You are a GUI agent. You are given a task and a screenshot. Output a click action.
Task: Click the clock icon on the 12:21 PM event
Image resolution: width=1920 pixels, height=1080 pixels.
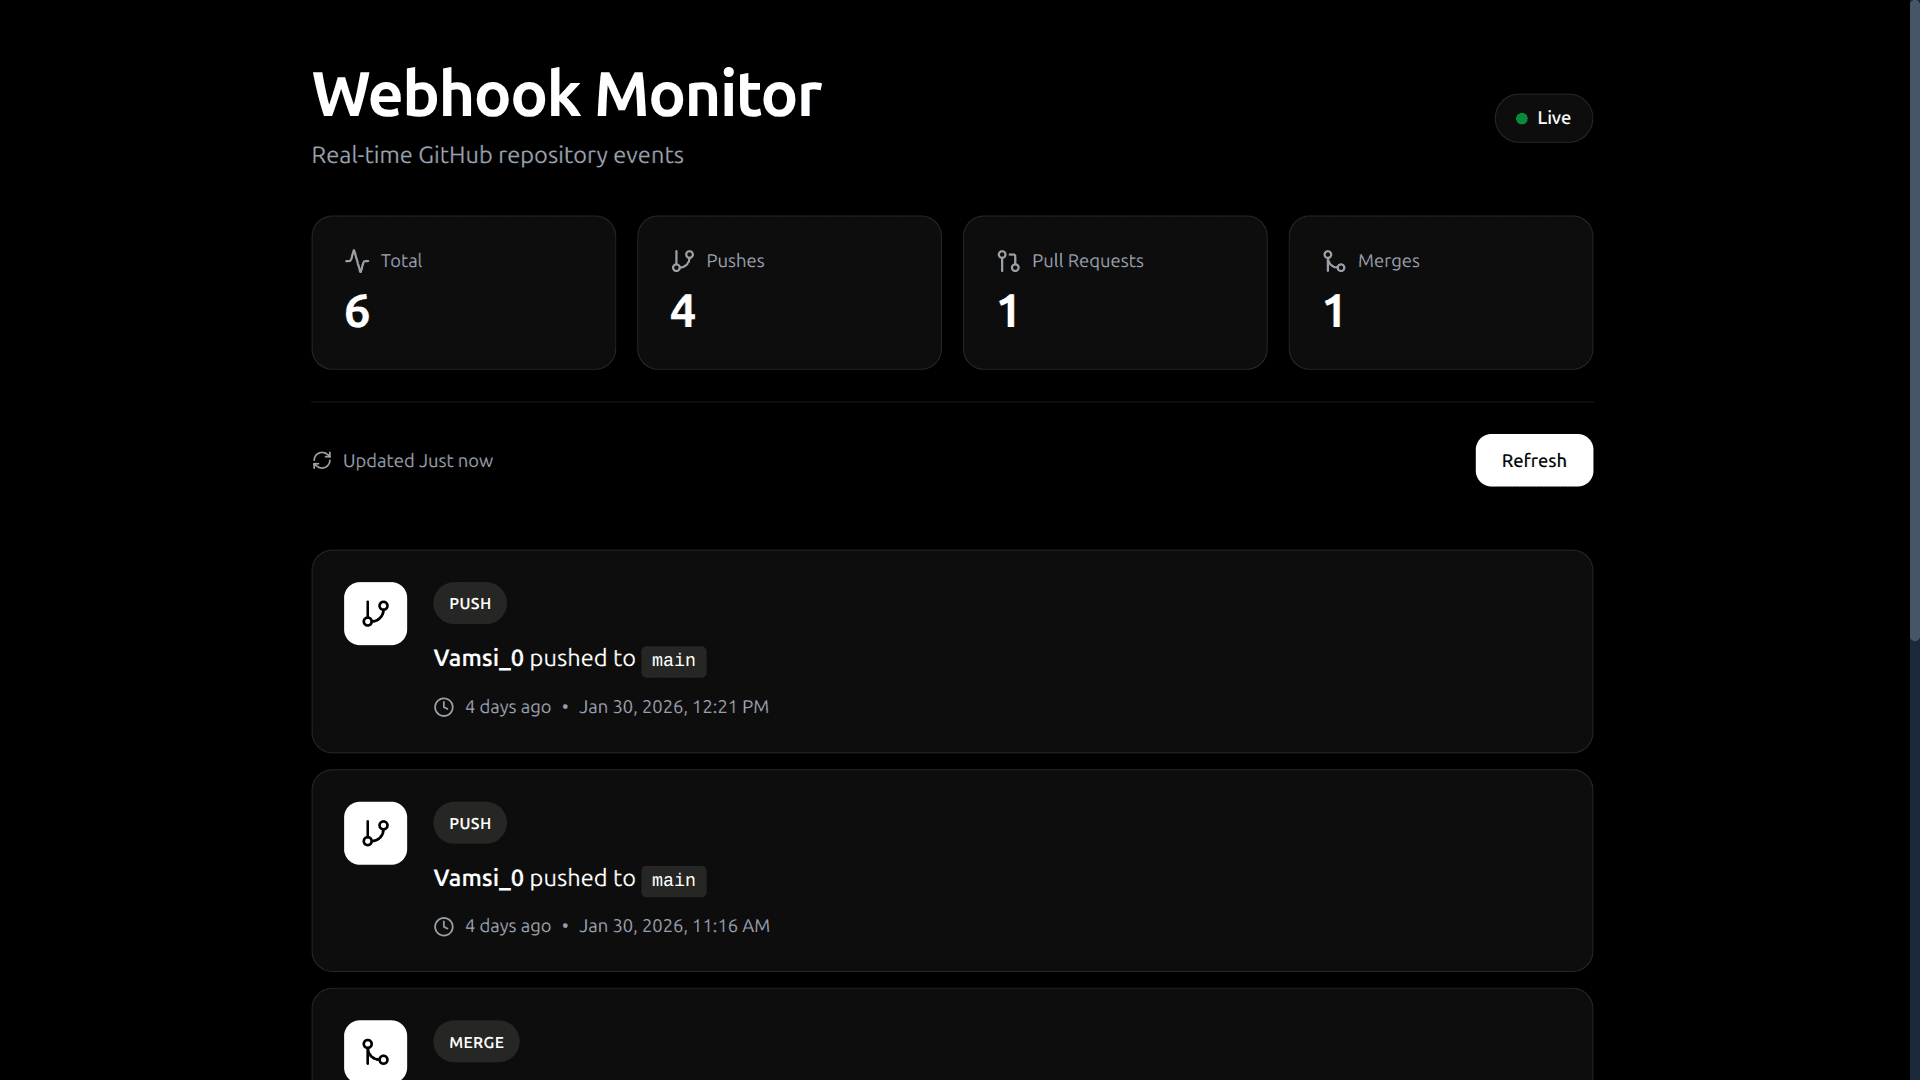pos(444,707)
